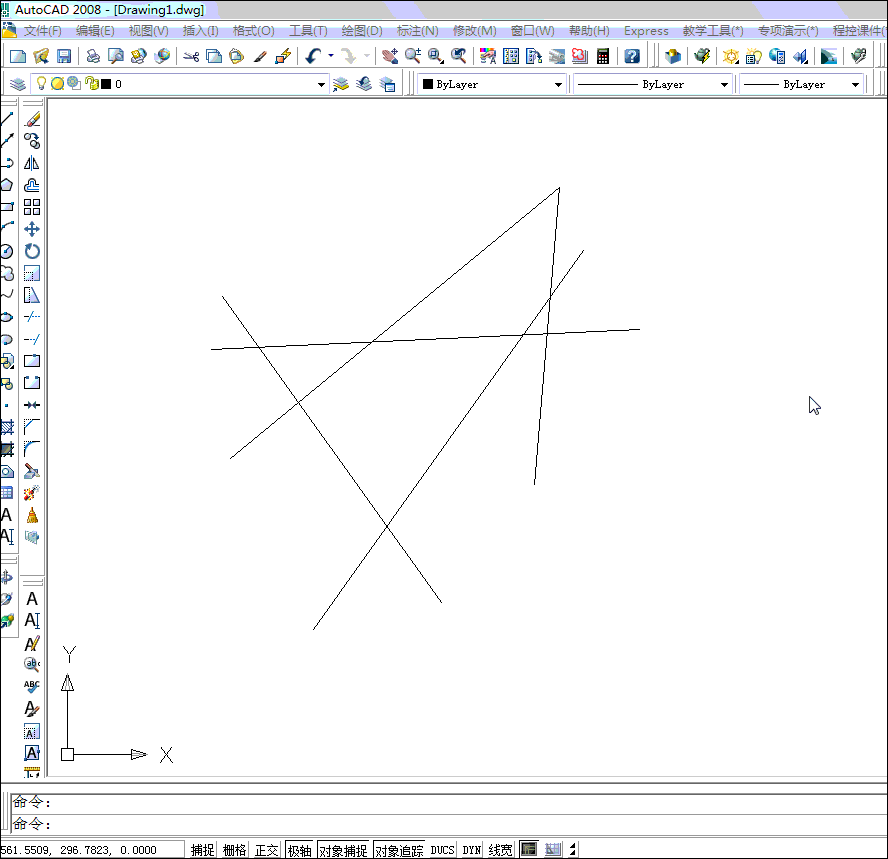Select the Pan realtime hand tool
Image resolution: width=888 pixels, height=859 pixels.
click(390, 56)
